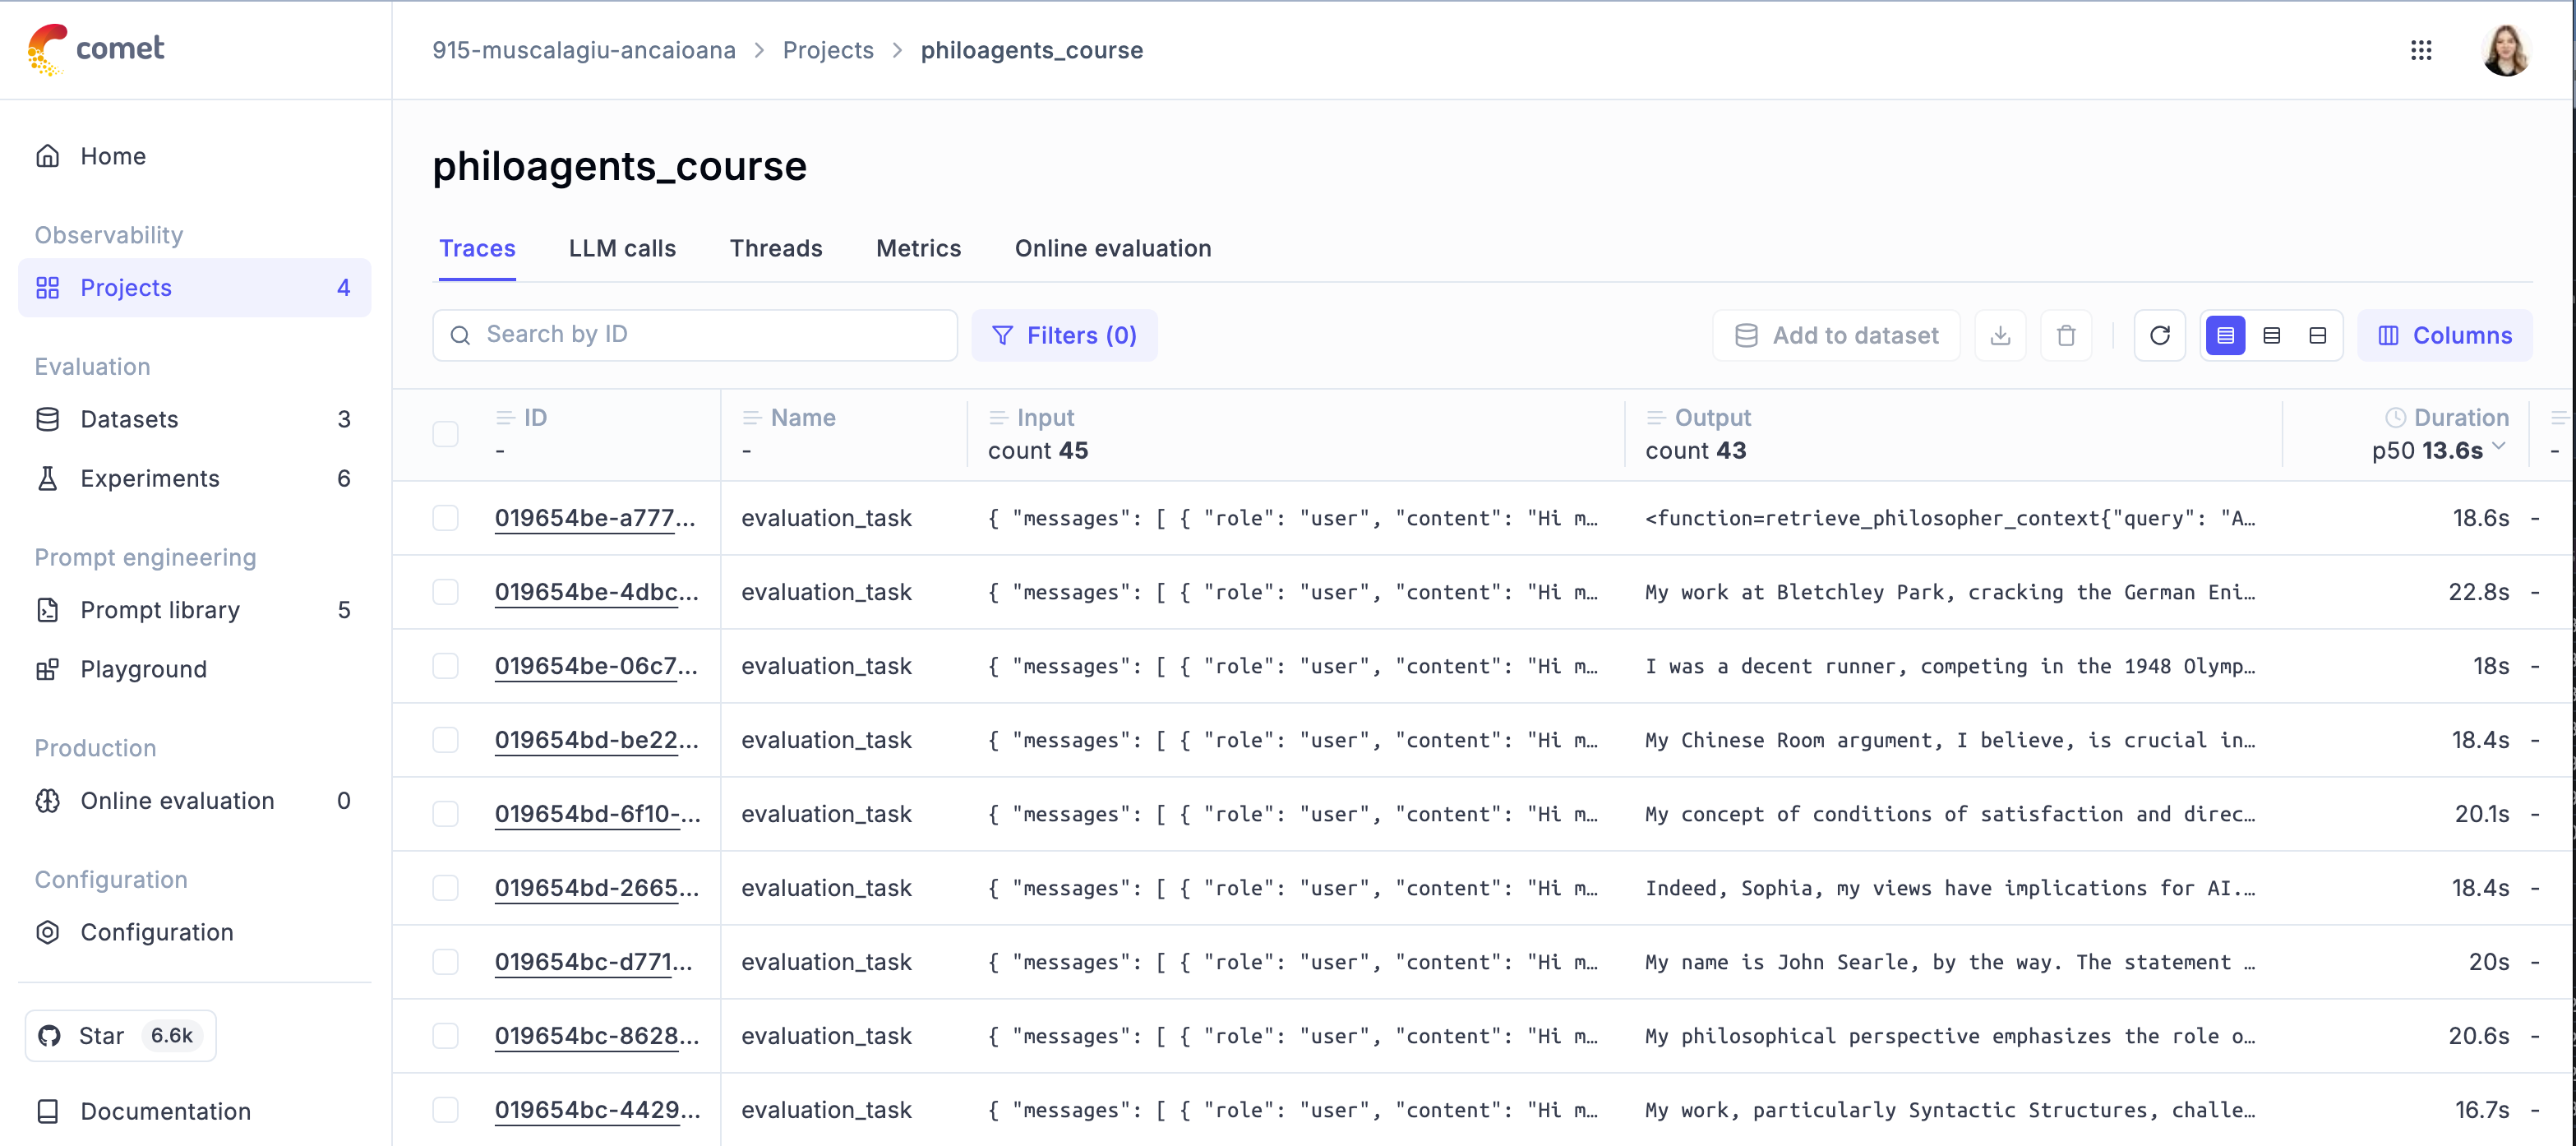The image size is (2576, 1146).
Task: Check the row 019654be-a777 checkbox
Action: click(x=445, y=518)
